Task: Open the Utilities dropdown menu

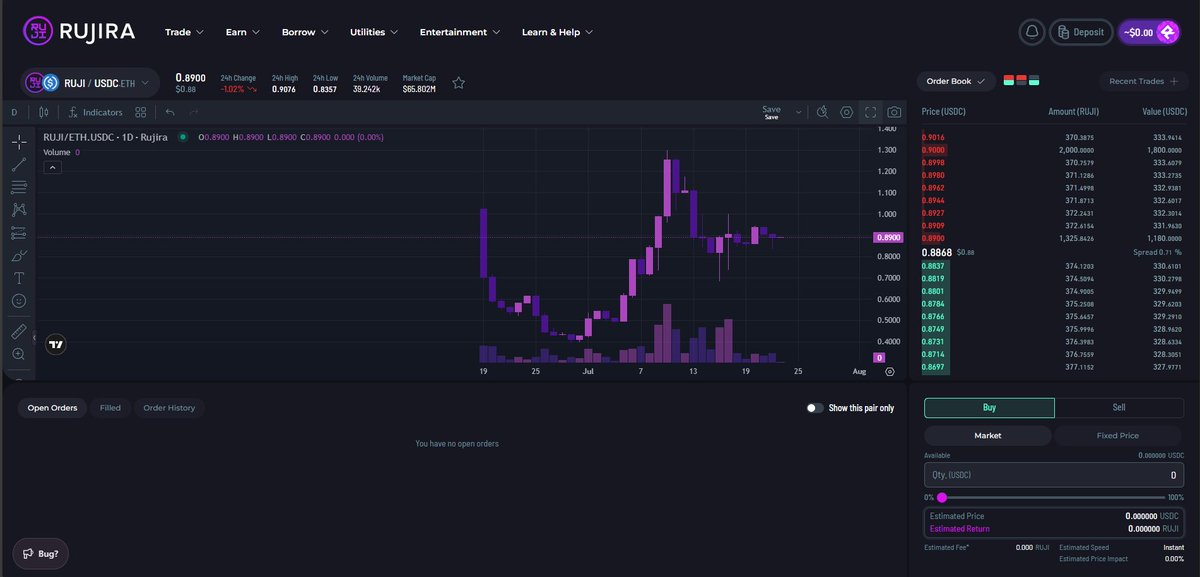Action: pos(373,32)
